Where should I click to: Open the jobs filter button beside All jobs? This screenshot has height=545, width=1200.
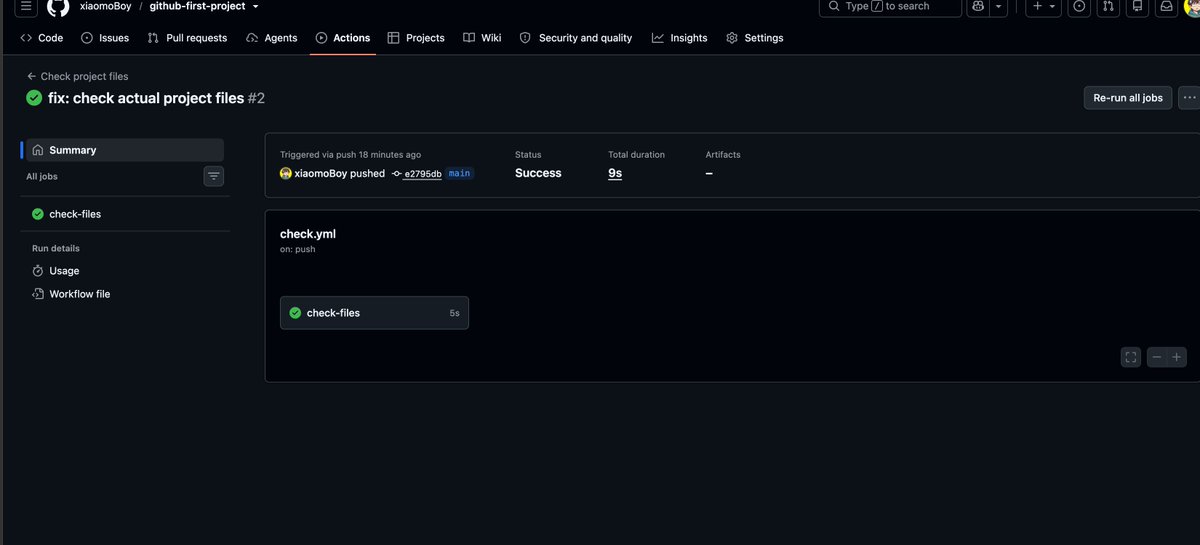tap(214, 176)
